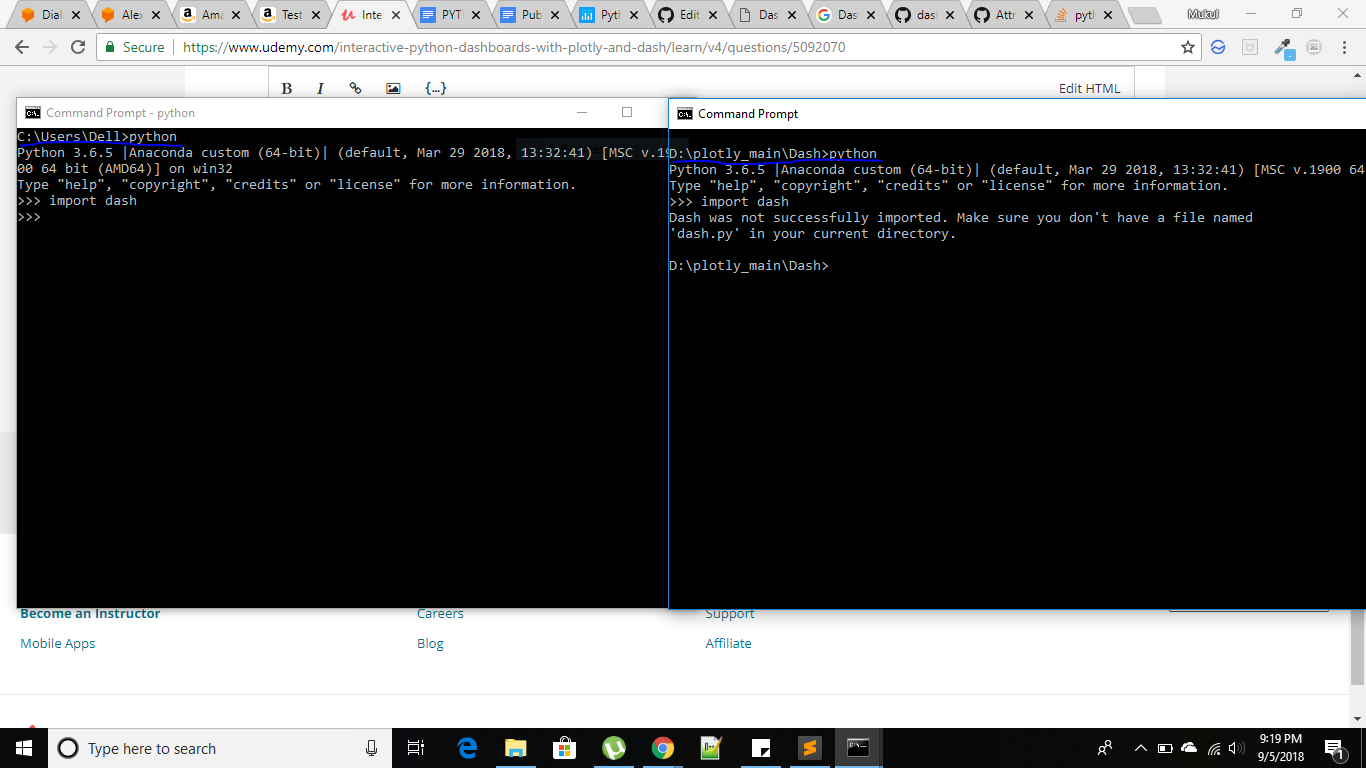Click the Edit HTML button
The width and height of the screenshot is (1366, 768).
click(1089, 88)
